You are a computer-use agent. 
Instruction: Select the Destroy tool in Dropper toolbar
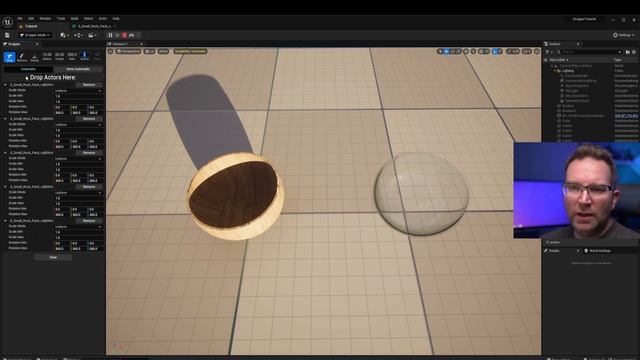click(x=35, y=57)
